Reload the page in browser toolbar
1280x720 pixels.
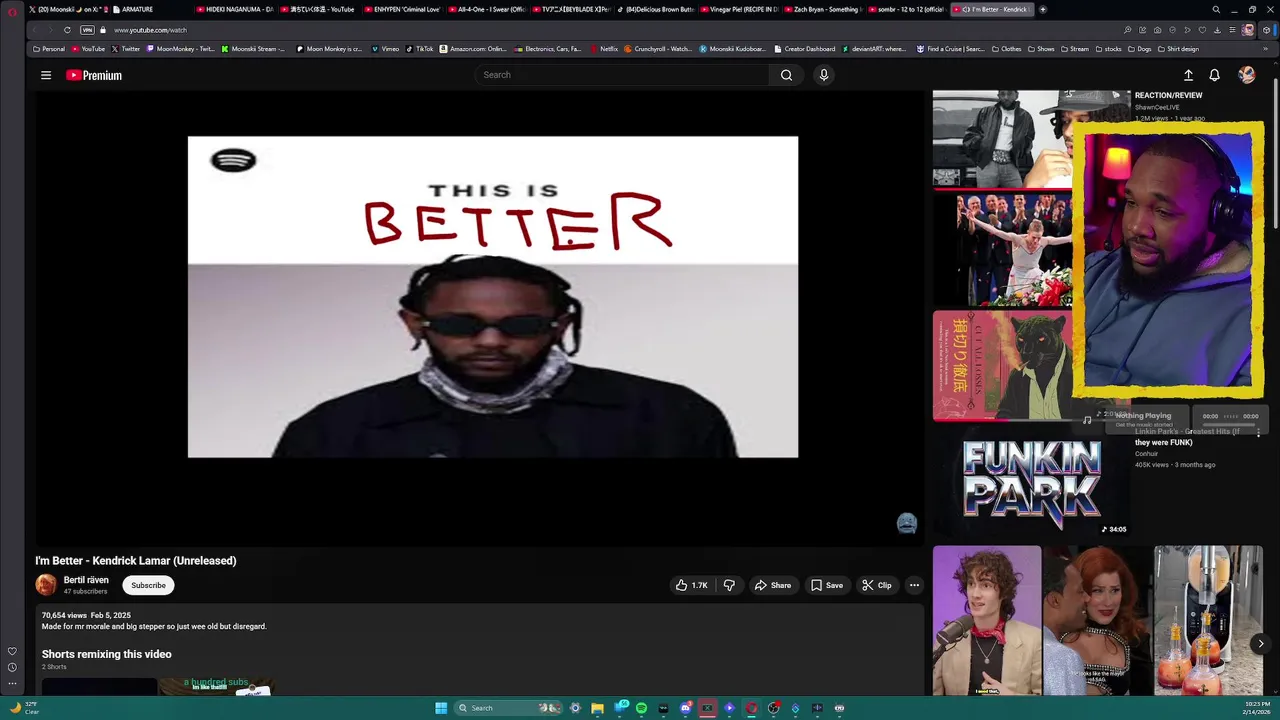click(x=67, y=30)
